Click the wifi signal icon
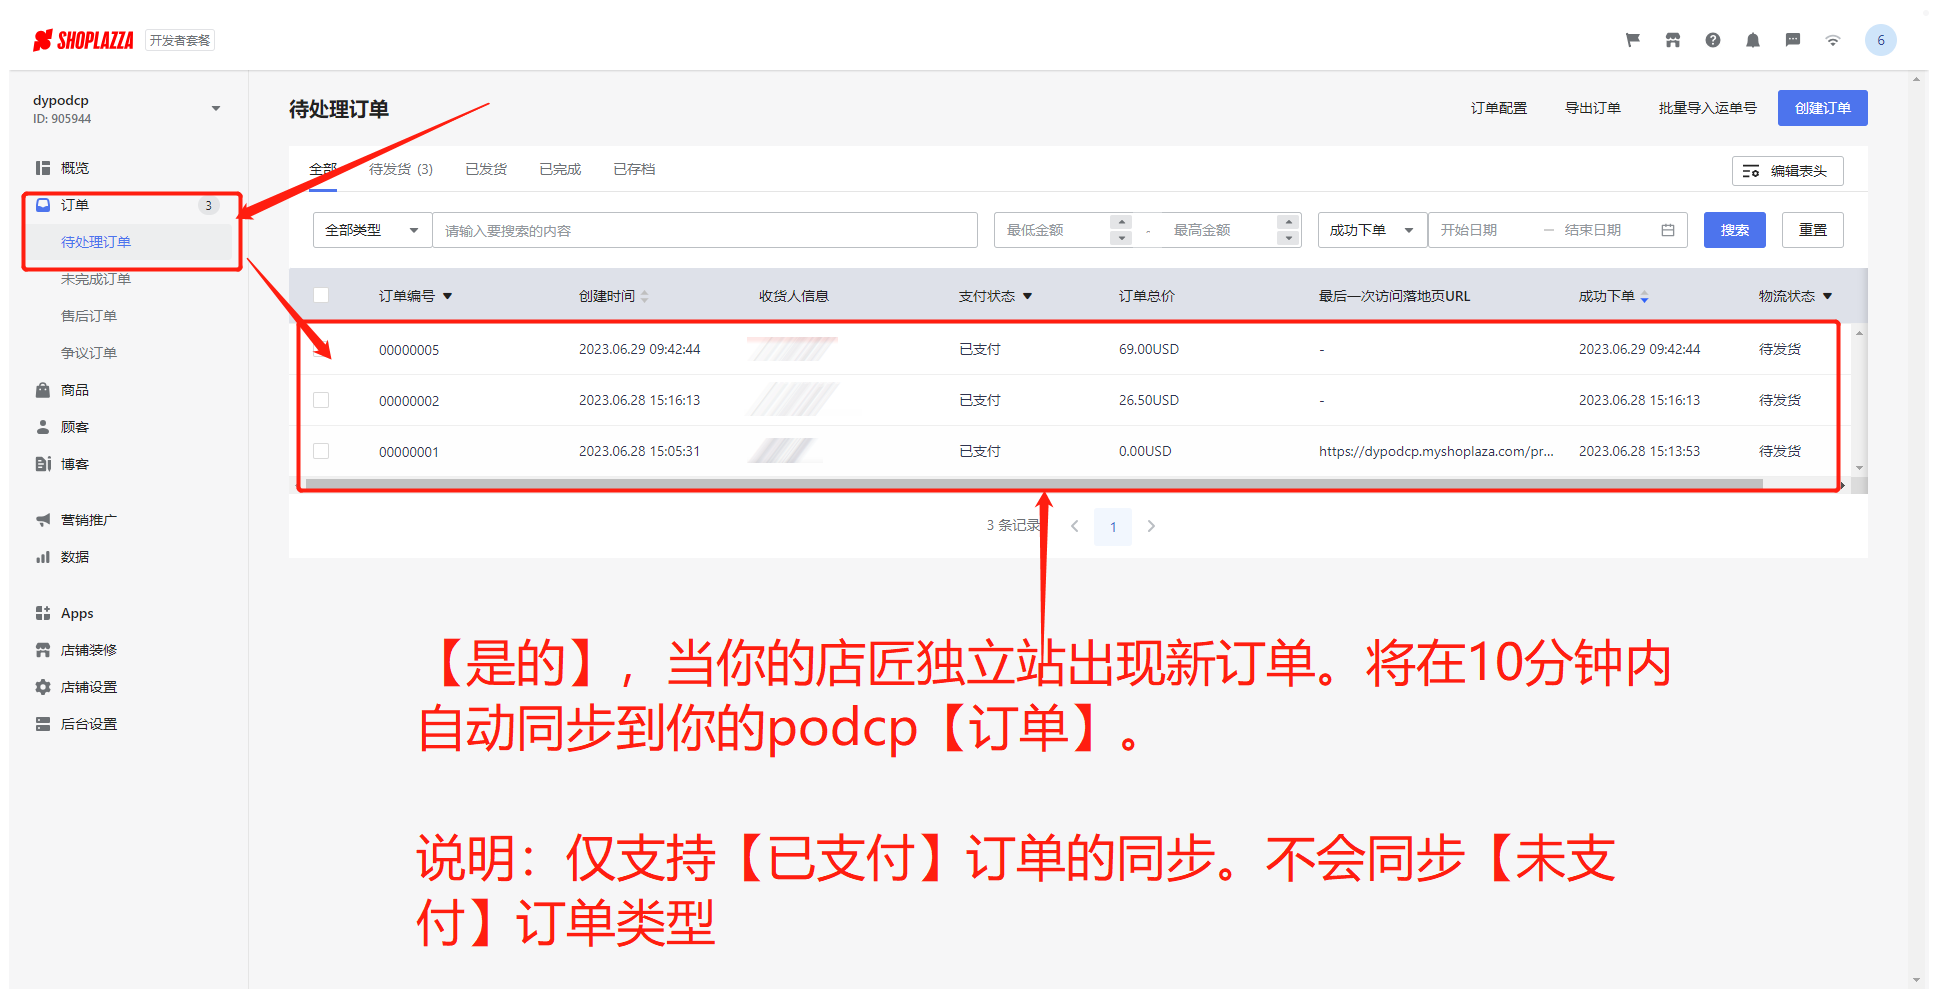 point(1833,40)
